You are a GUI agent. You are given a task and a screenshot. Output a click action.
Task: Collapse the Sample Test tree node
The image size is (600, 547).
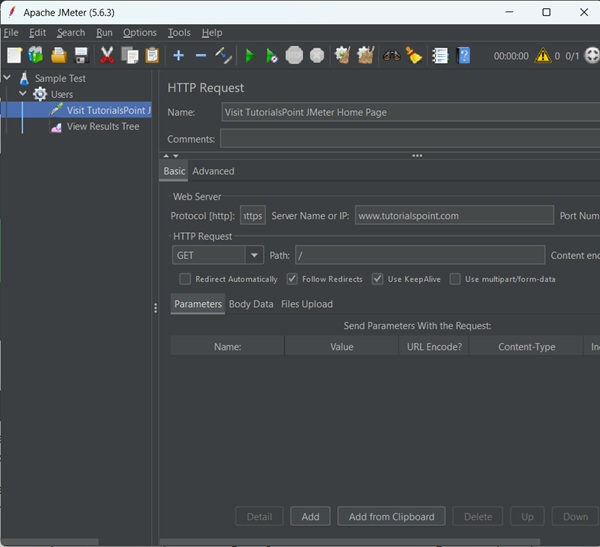pos(8,78)
